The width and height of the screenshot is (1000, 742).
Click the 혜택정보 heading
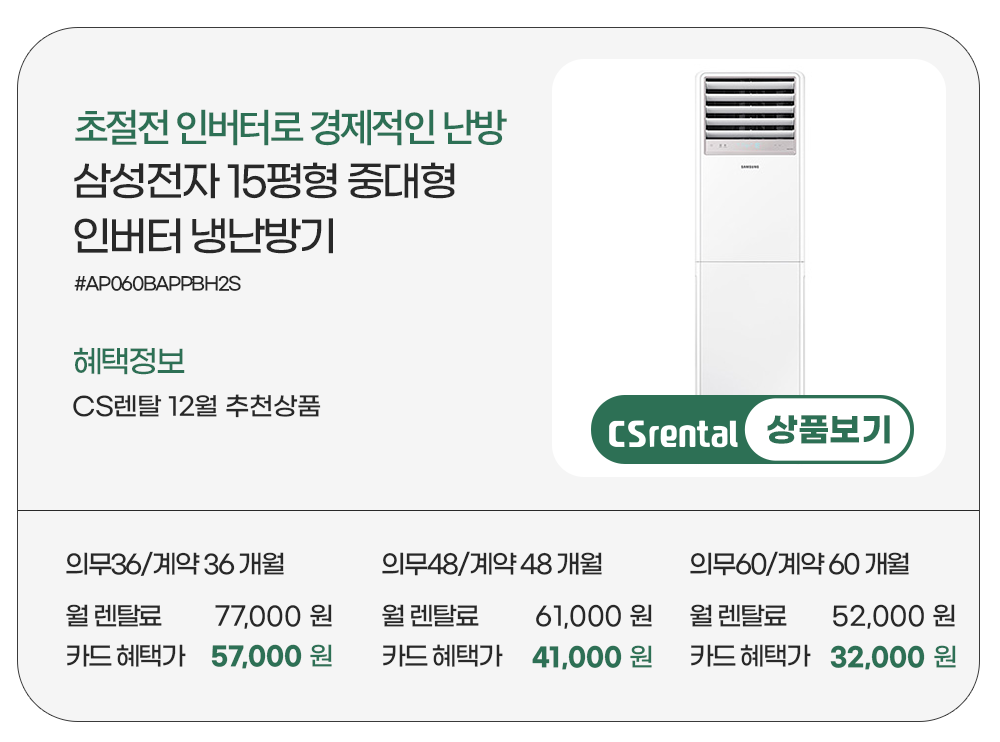tap(129, 359)
